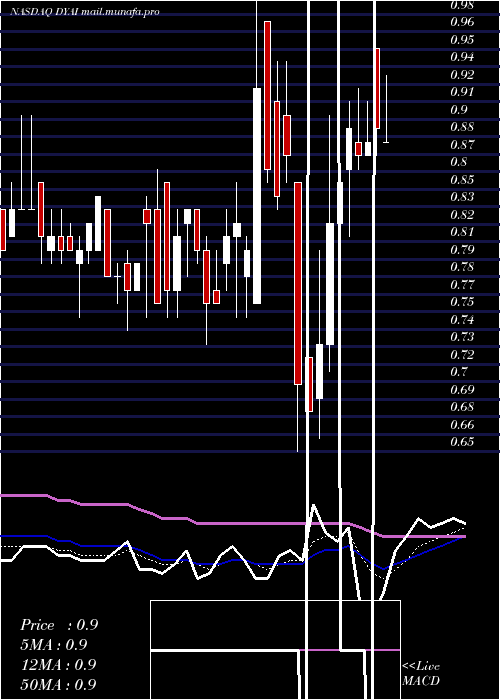Choose the 0.74 price axis label
This screenshot has height=700, width=500.
click(462, 319)
